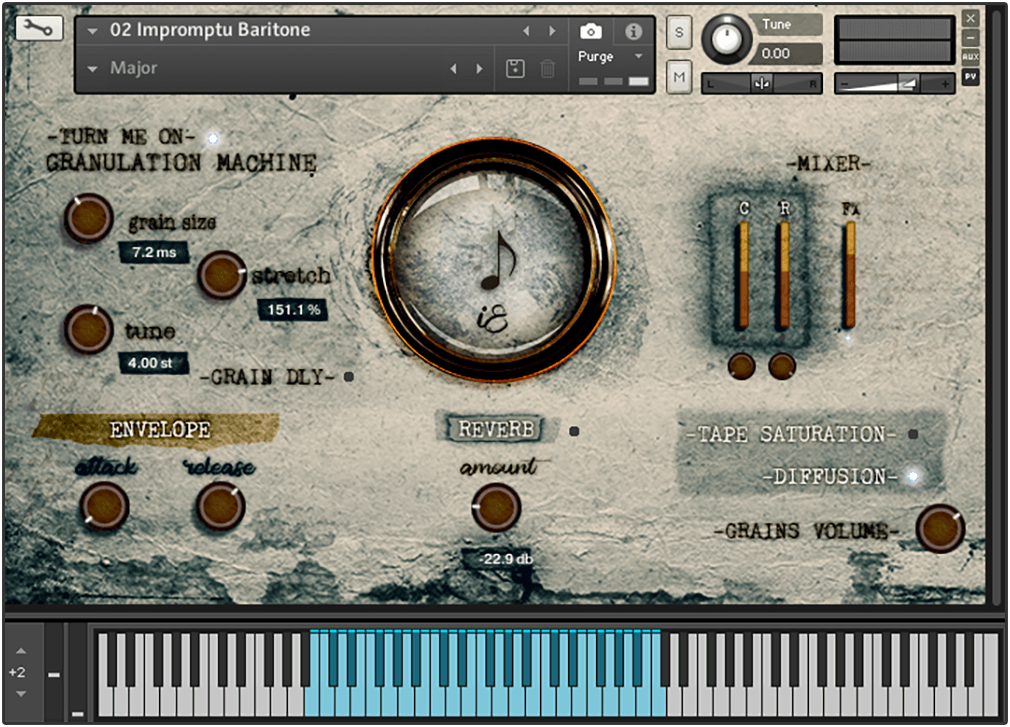Open the Purge dropdown menu
The height and width of the screenshot is (727, 1010).
[638, 57]
